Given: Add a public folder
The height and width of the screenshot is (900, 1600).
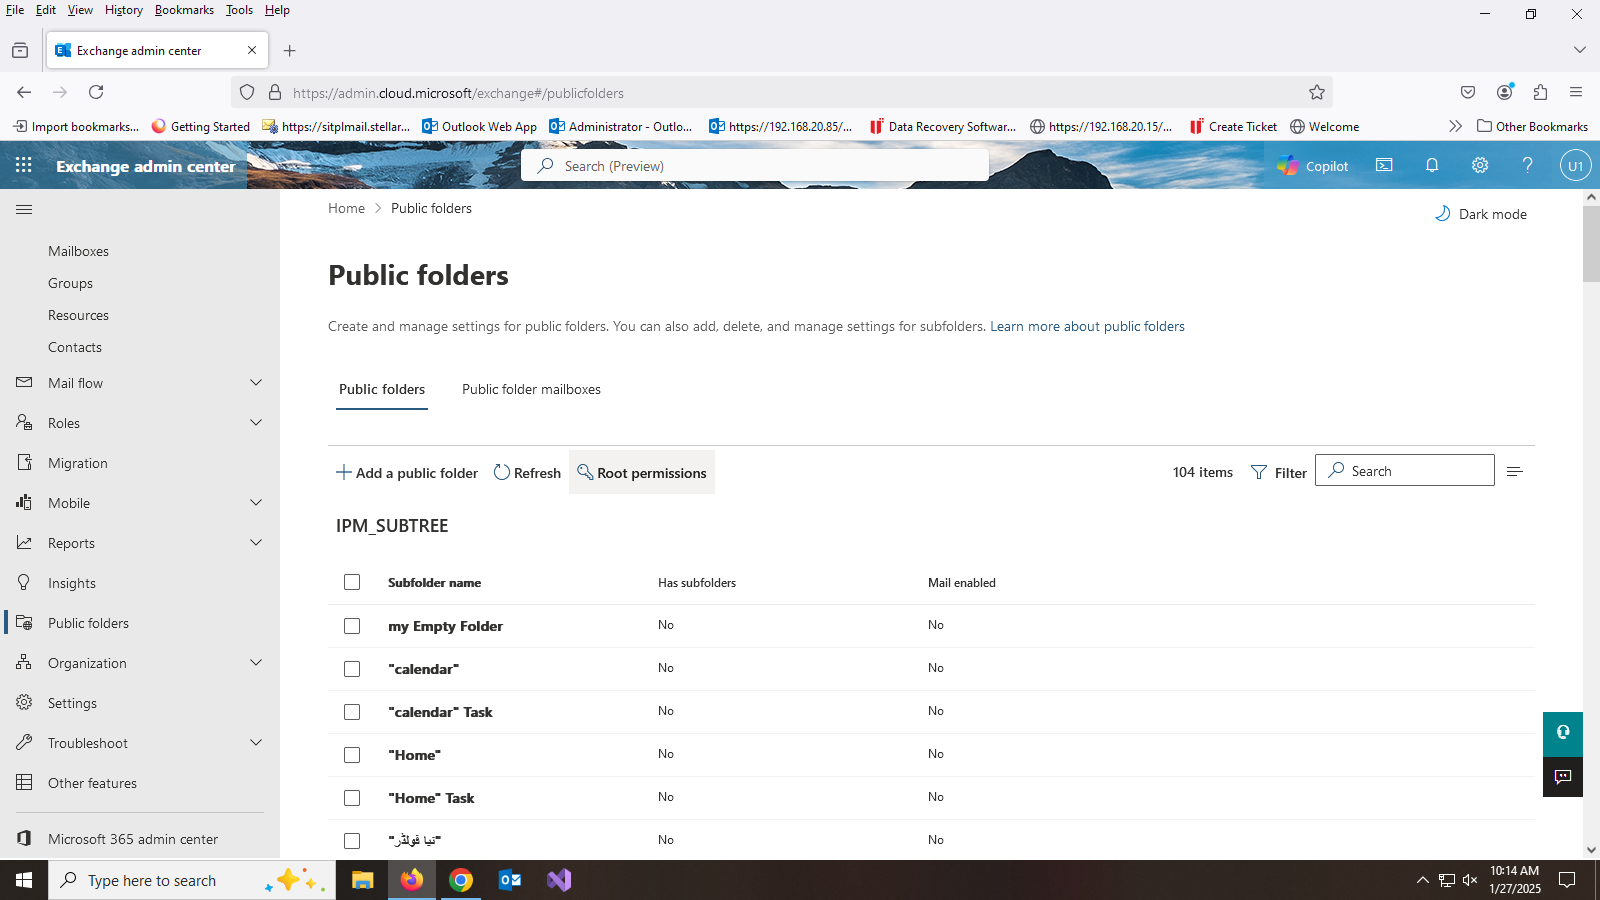Looking at the screenshot, I should 407,473.
